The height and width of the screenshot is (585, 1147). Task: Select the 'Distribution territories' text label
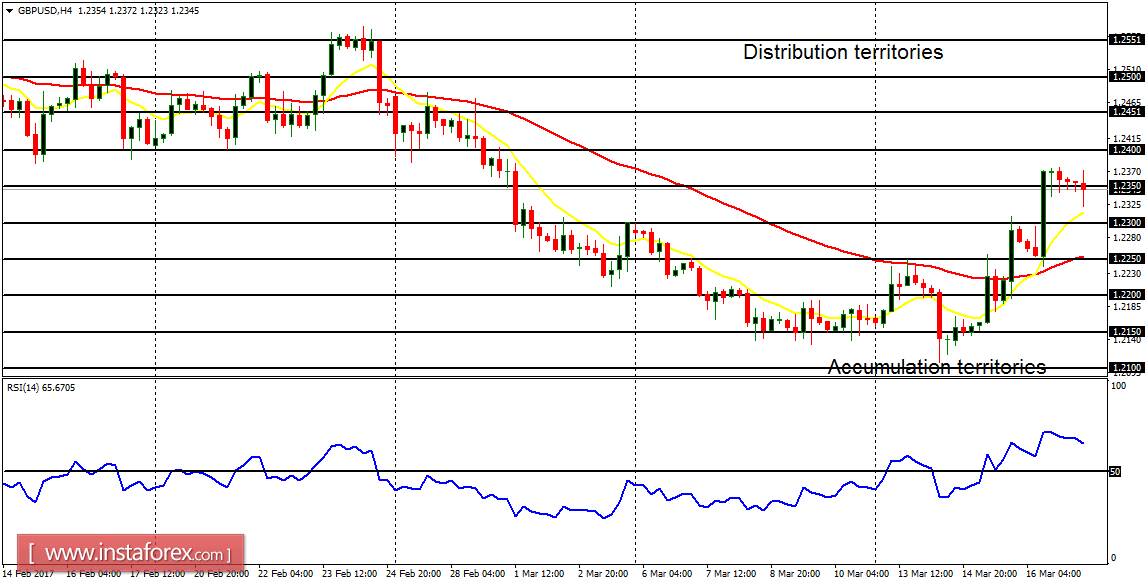coord(843,52)
